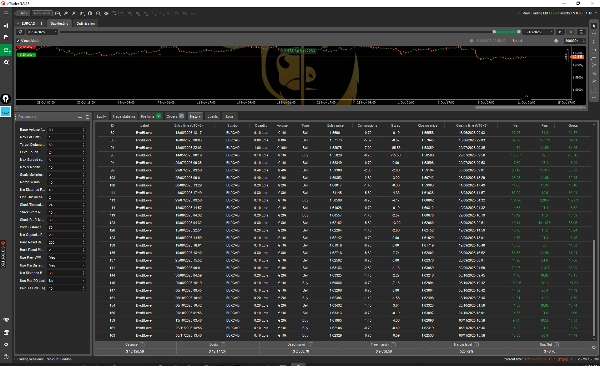Viewport: 600px width, 366px height.
Task: Open the first Yes parameter dropdown
Action: pyautogui.click(x=66, y=257)
